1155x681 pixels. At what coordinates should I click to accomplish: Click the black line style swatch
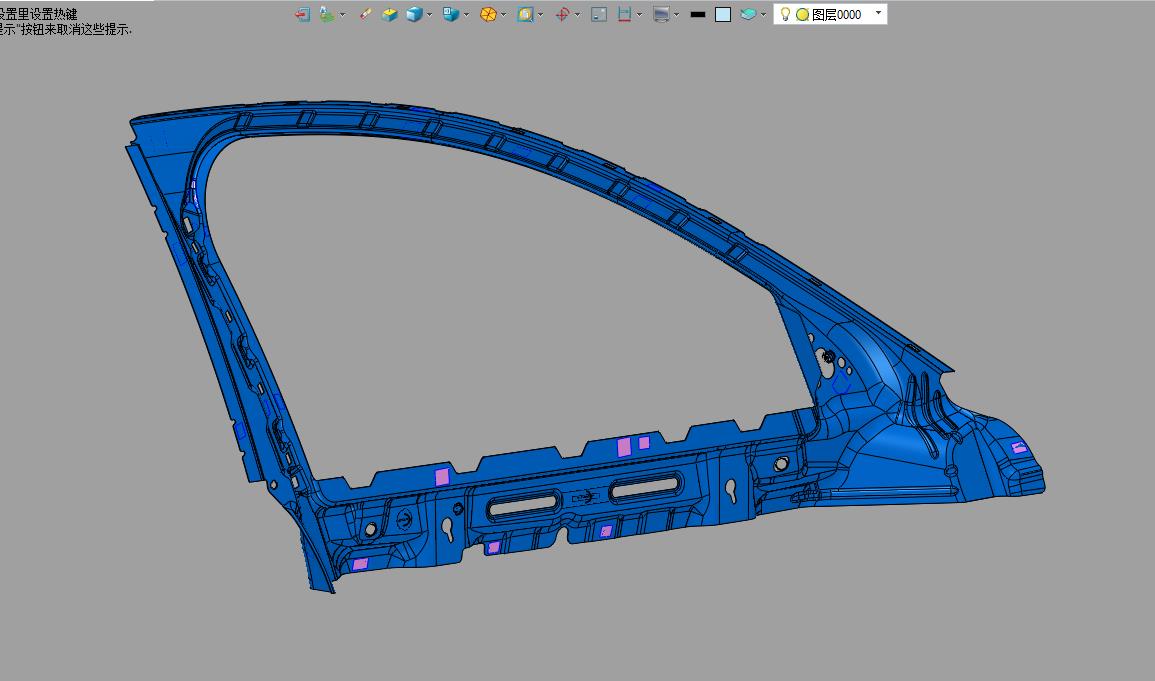point(698,14)
